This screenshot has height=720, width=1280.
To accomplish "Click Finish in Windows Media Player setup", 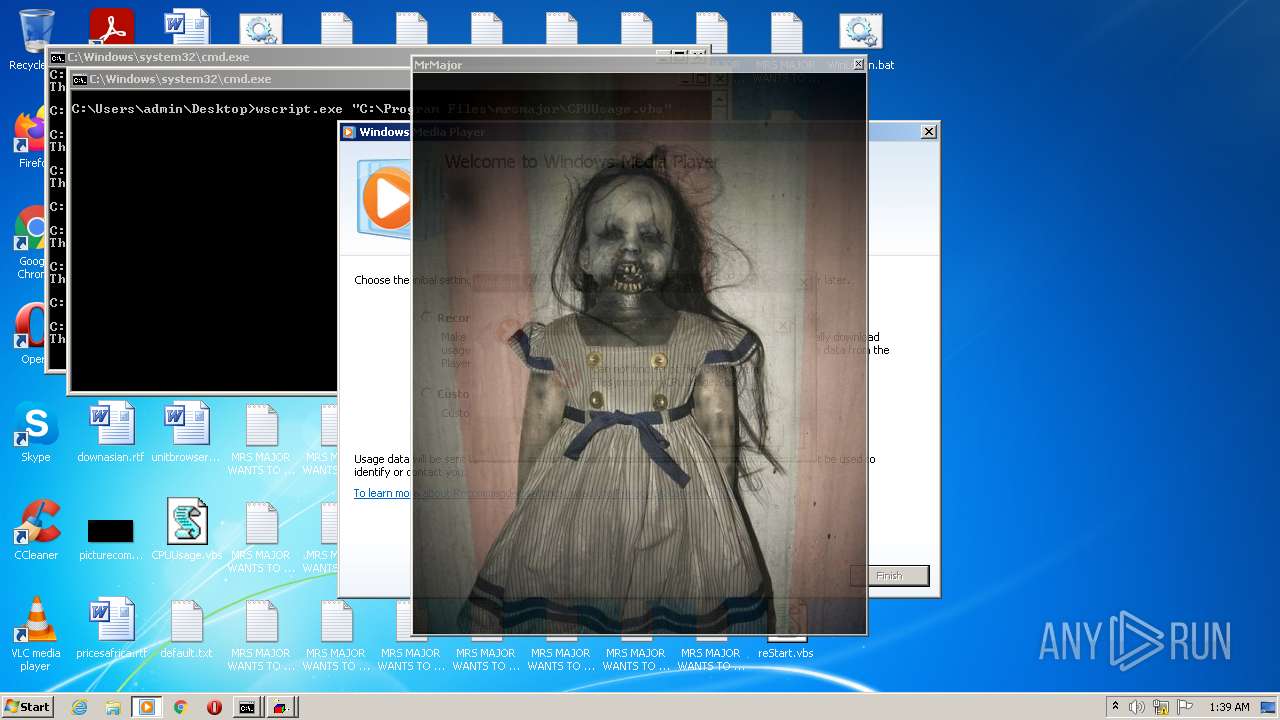I will click(889, 575).
